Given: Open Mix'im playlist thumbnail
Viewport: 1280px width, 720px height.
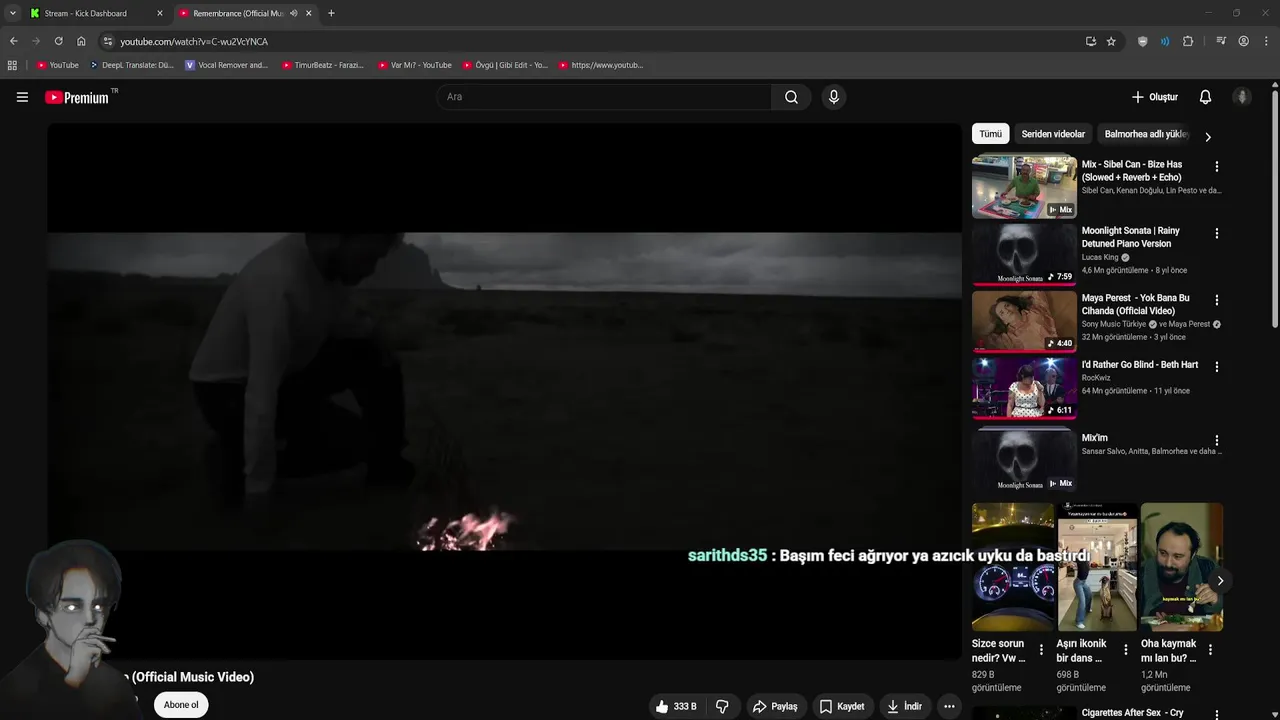Looking at the screenshot, I should pos(1024,460).
